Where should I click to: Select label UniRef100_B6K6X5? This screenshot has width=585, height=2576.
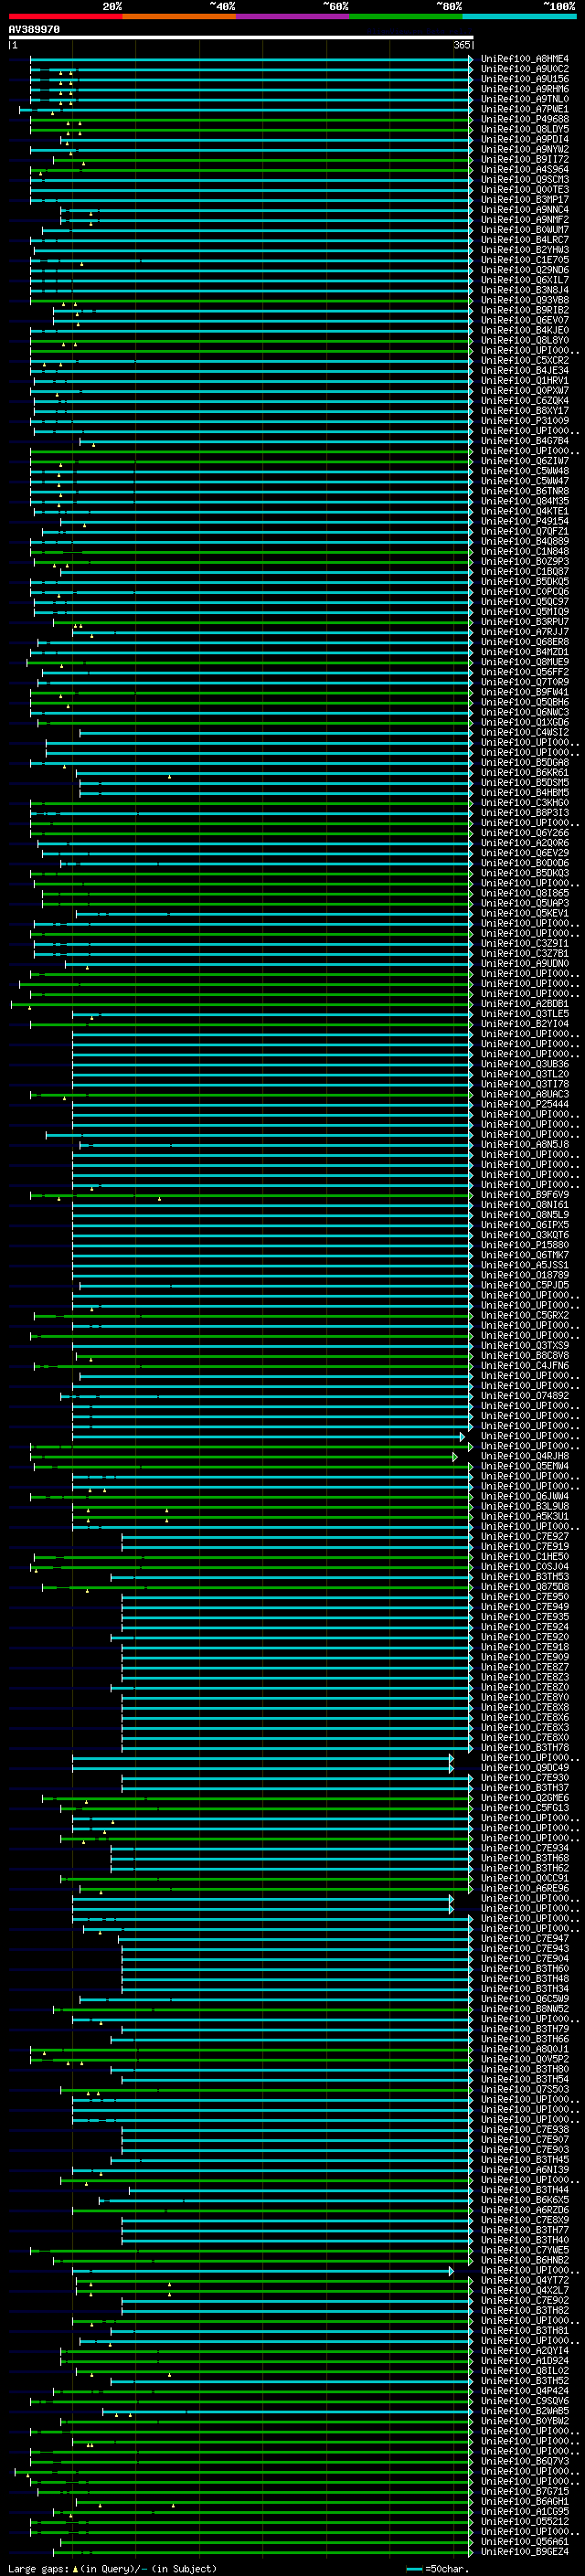[524, 2199]
